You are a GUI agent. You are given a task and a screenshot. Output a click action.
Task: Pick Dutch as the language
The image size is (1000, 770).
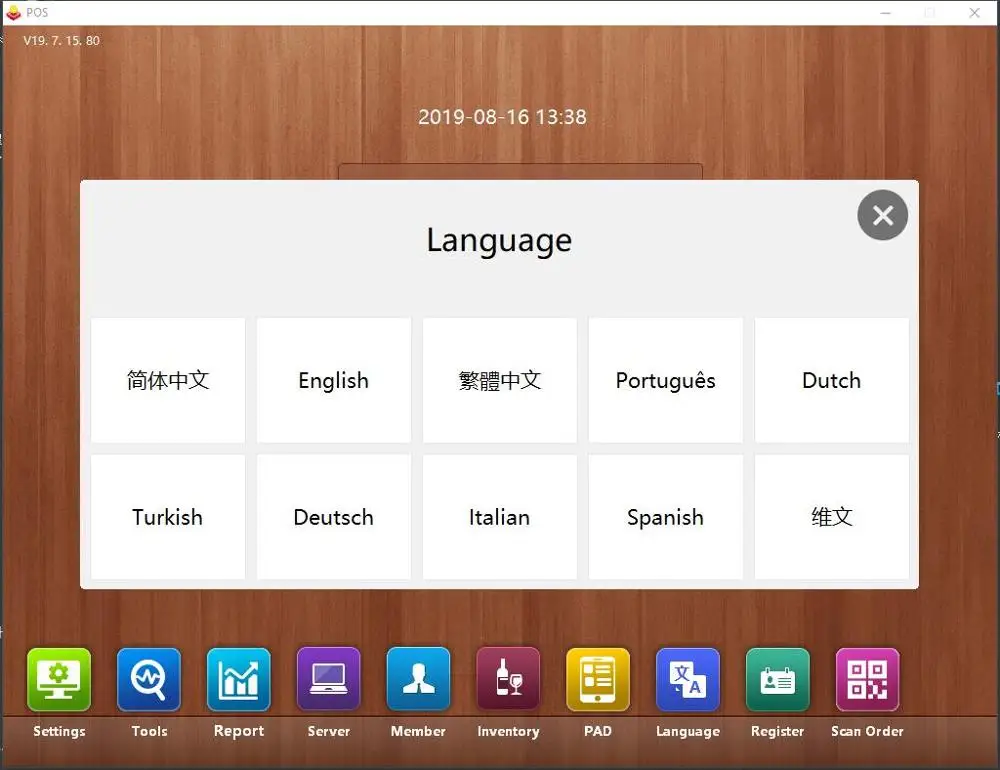pos(832,380)
